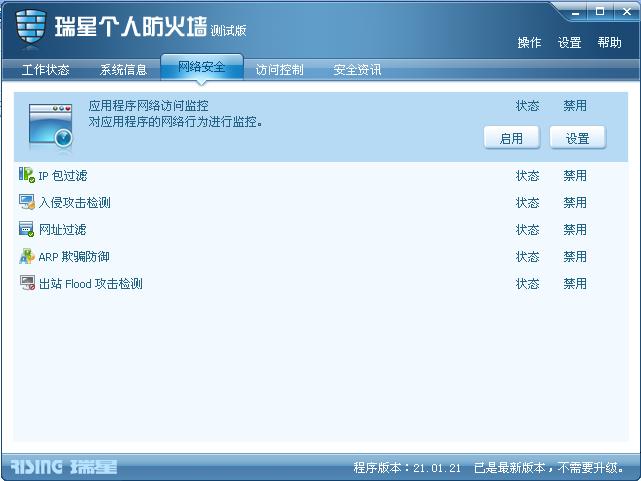The height and width of the screenshot is (481, 641).
Task: Click 禁用 status of 应用程序网络访问监控
Action: coord(575,106)
